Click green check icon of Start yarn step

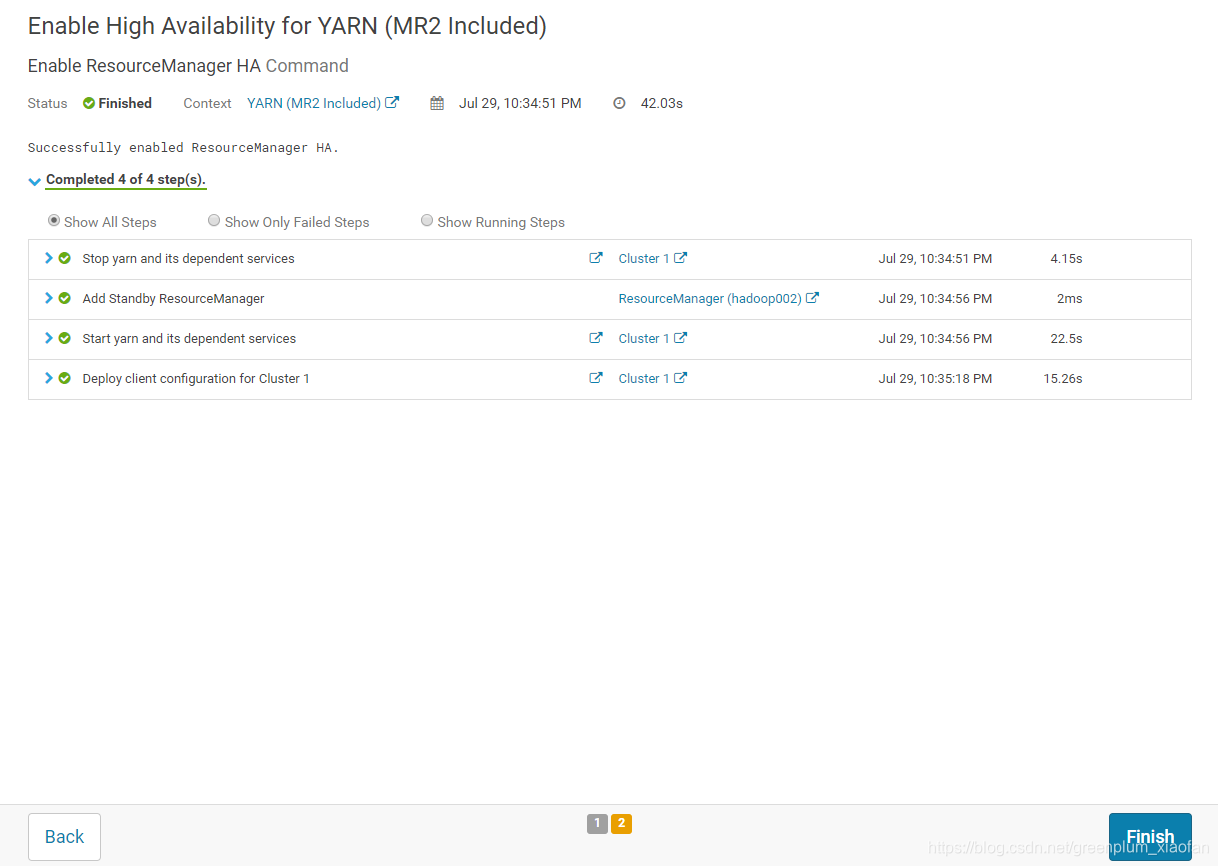coord(65,338)
